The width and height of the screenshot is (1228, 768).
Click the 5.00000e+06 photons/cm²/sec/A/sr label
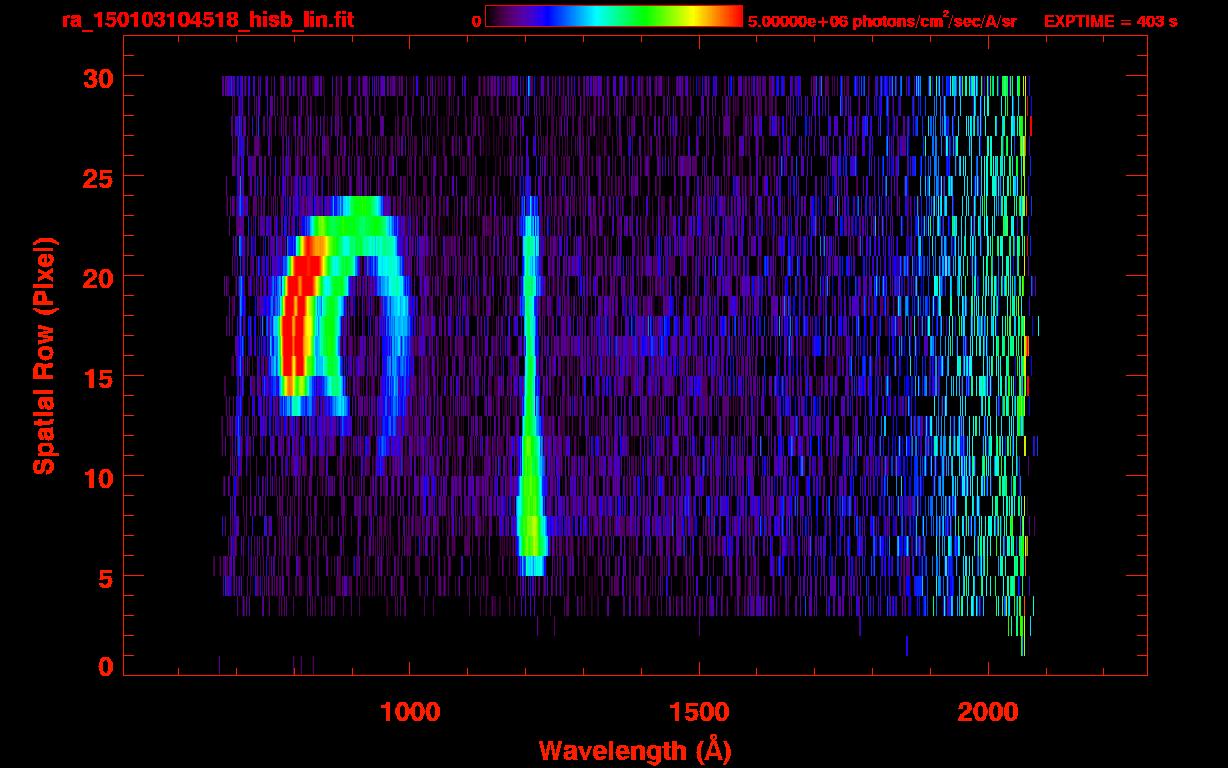pyautogui.click(x=882, y=20)
